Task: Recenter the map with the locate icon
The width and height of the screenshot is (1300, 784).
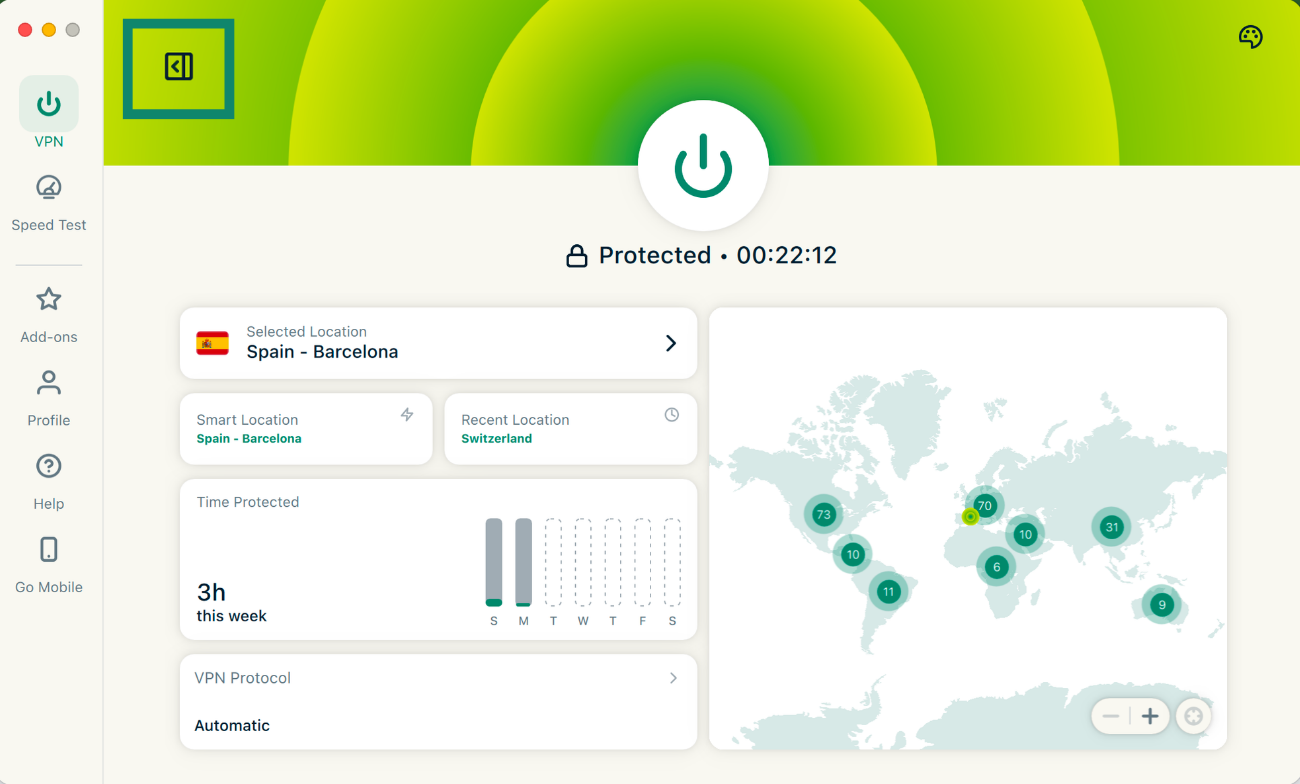Action: pos(1193,716)
